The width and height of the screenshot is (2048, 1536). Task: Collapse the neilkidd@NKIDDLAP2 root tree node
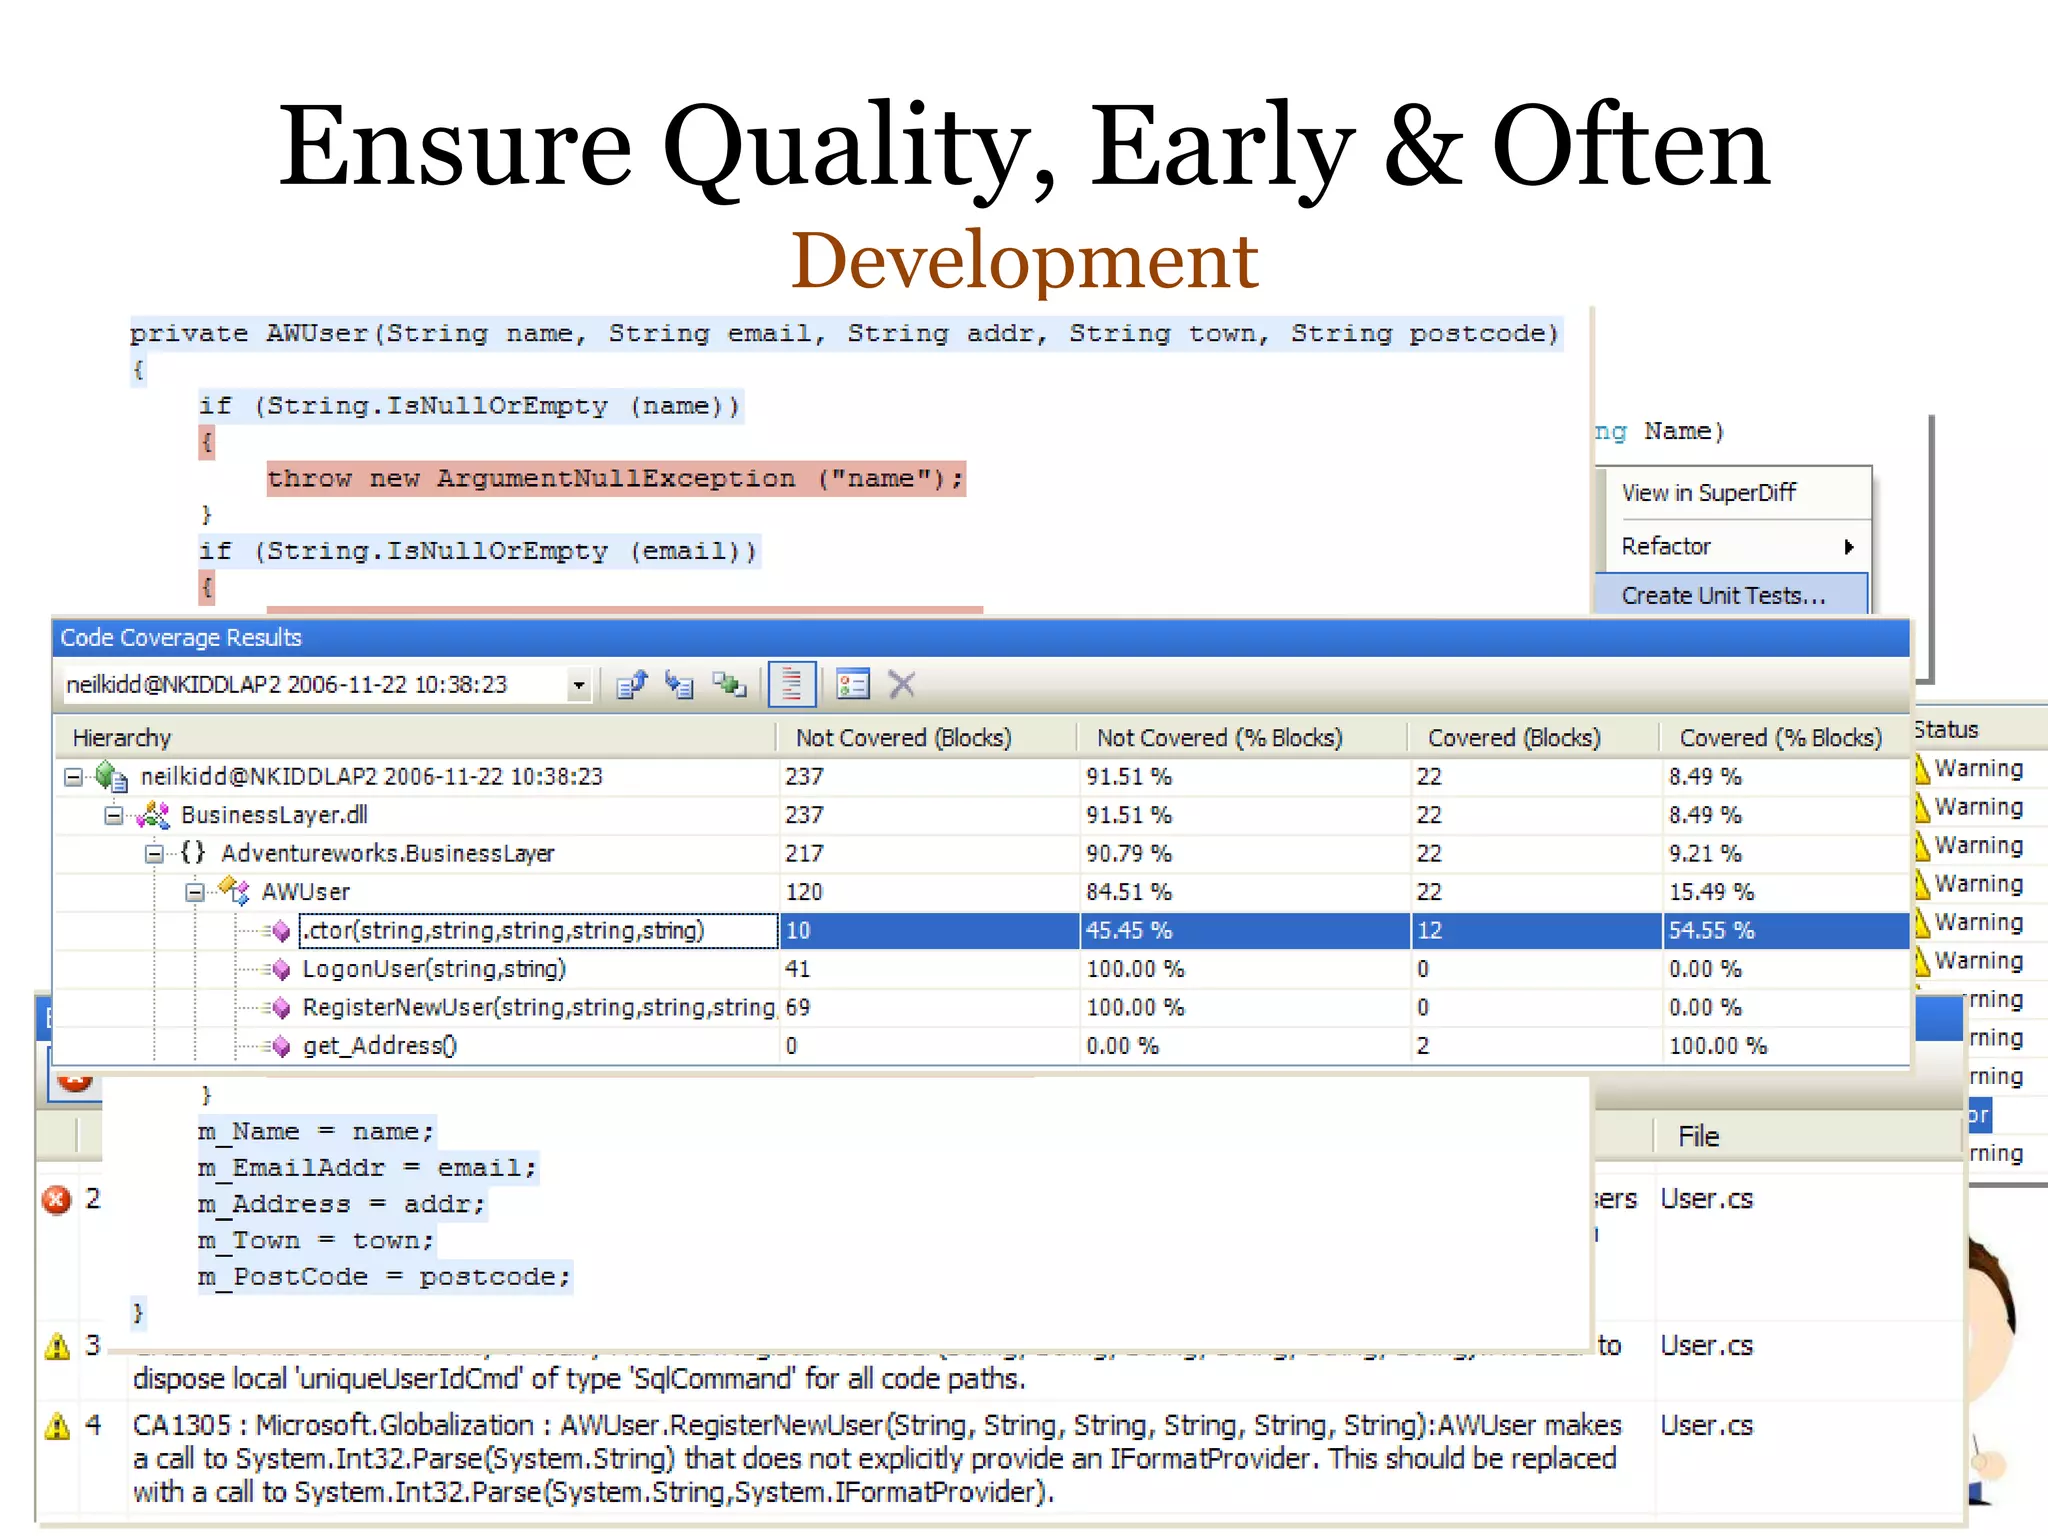[x=73, y=777]
